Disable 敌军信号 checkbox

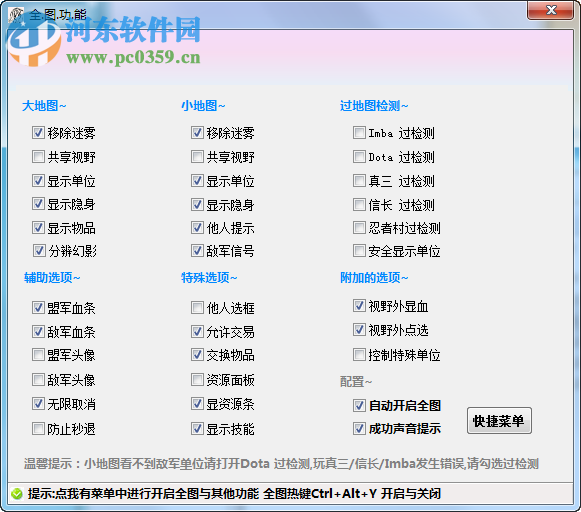(x=197, y=251)
